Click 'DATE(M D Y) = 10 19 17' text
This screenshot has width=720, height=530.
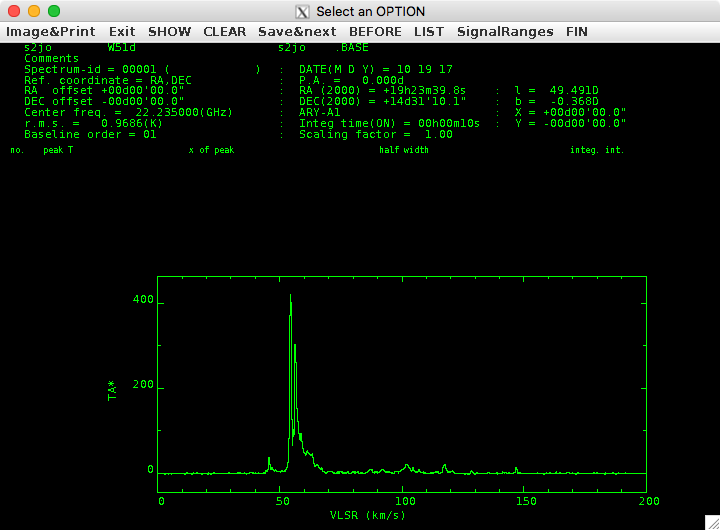click(376, 69)
